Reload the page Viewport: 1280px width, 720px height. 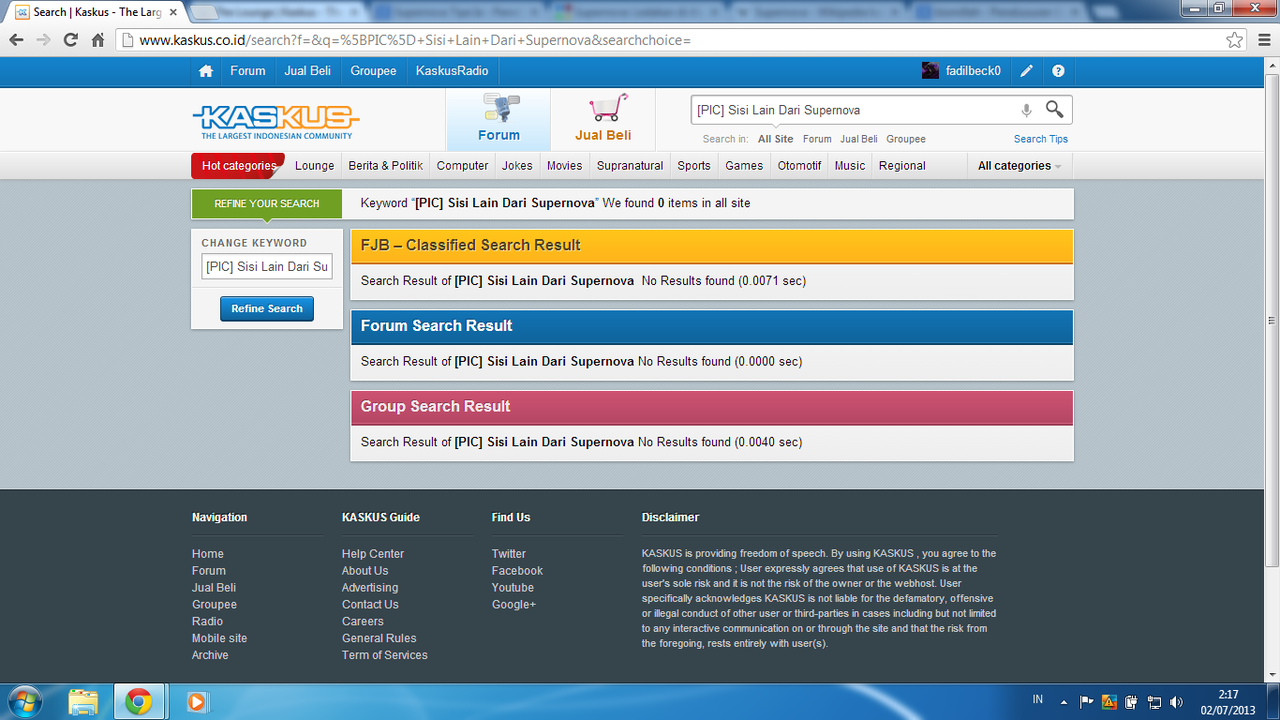(x=70, y=40)
